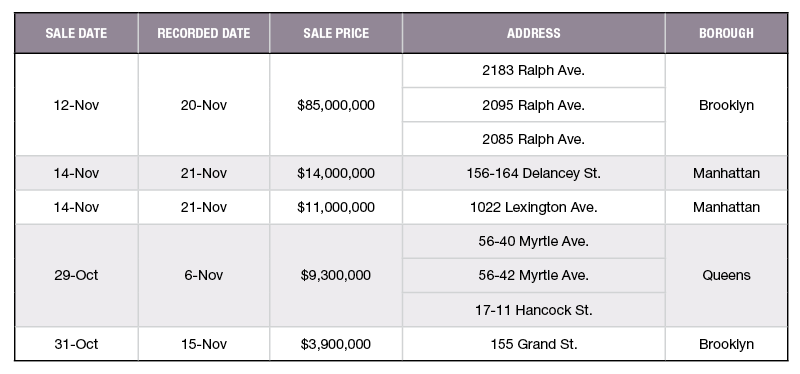
Task: Click the 29-Oct sale date cell
Action: (77, 276)
